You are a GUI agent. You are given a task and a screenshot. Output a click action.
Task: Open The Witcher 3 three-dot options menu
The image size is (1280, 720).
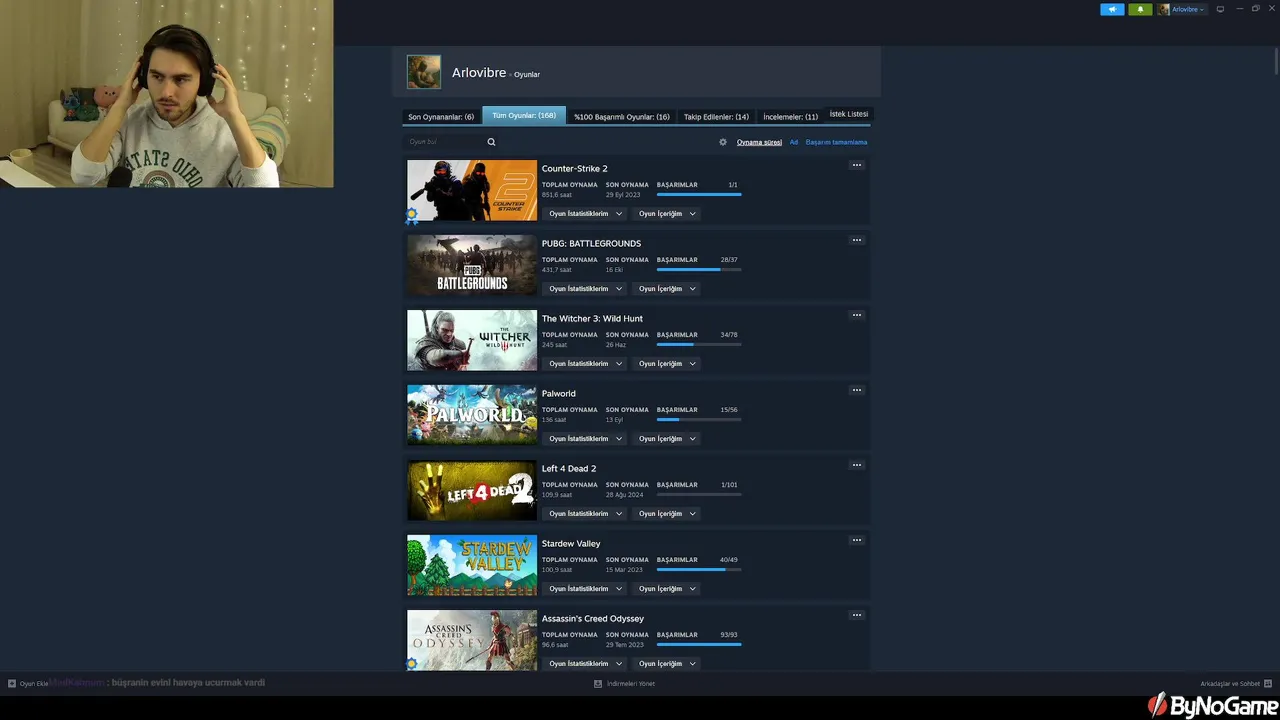click(x=857, y=315)
